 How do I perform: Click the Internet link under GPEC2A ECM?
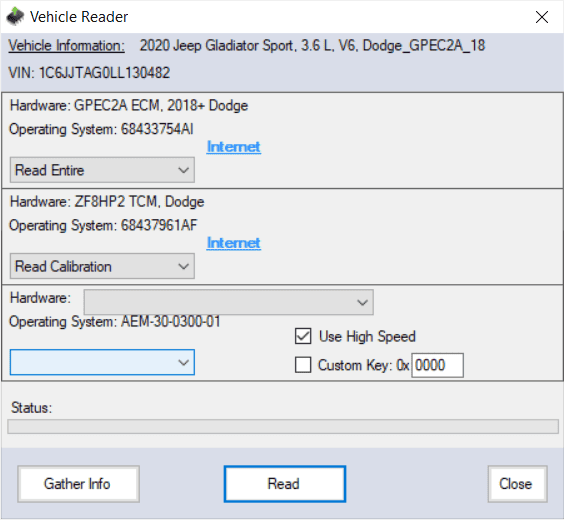[x=233, y=147]
